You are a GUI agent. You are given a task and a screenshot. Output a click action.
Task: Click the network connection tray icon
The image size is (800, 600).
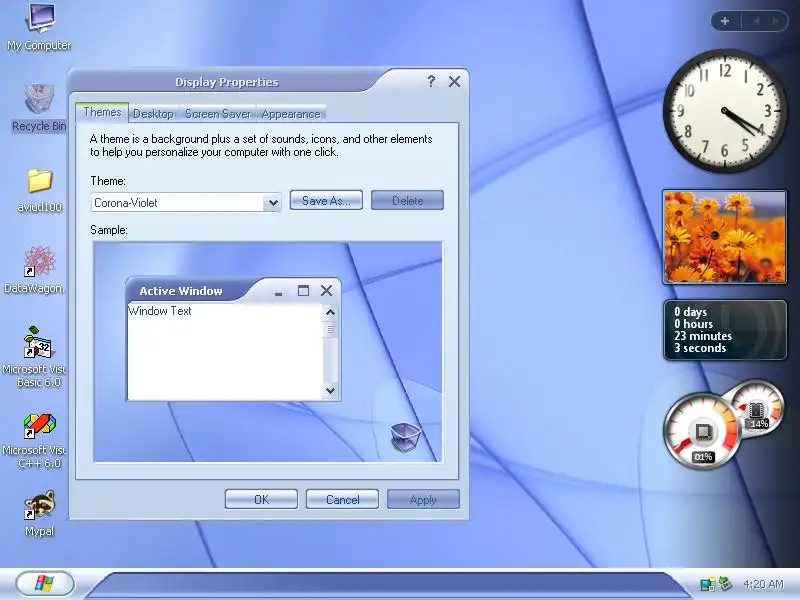tap(708, 584)
